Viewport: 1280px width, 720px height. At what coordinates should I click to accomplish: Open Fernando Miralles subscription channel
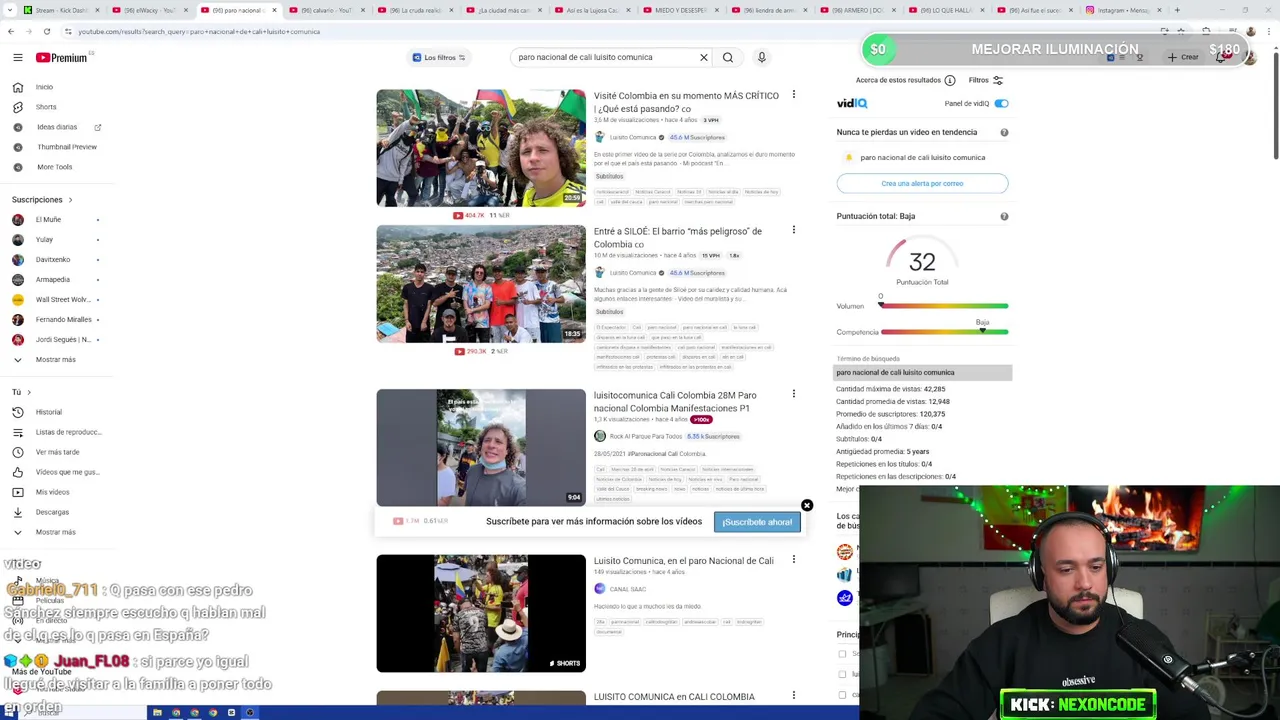pyautogui.click(x=63, y=319)
